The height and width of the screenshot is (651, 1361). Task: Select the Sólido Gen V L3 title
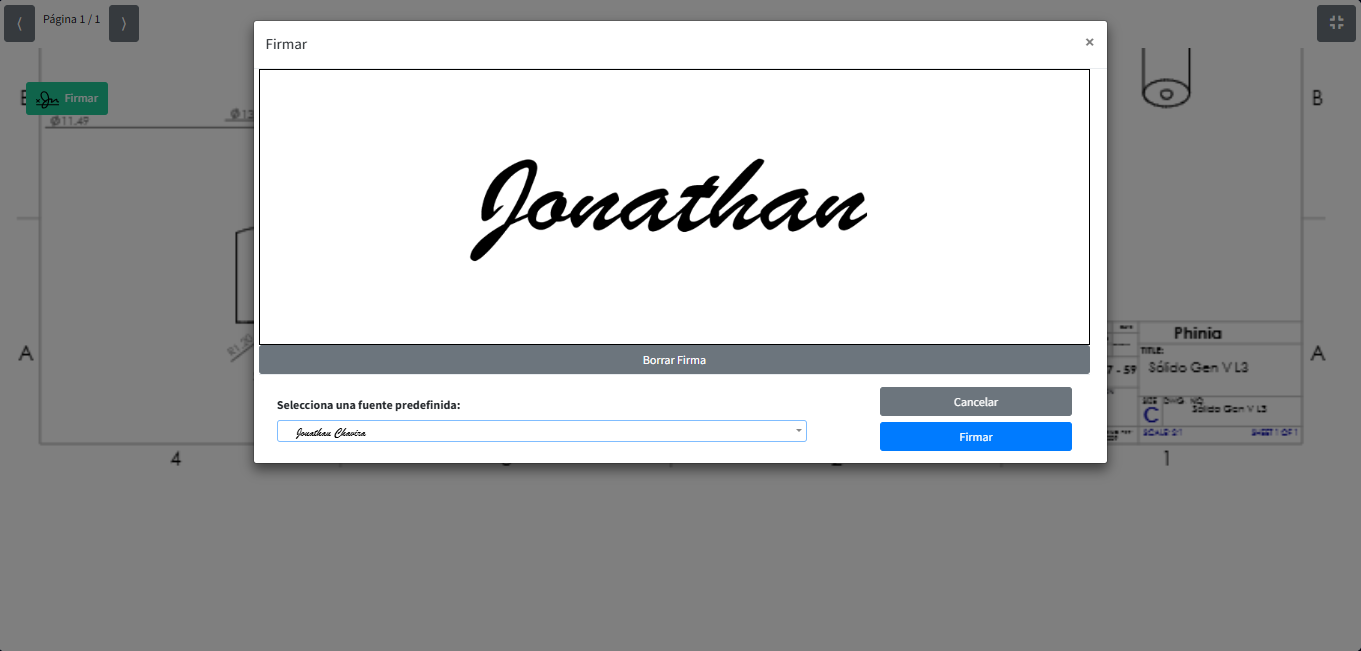pos(1197,367)
